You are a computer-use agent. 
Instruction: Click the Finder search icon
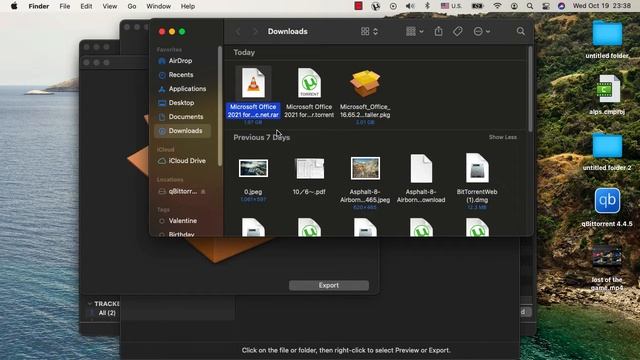(x=520, y=31)
